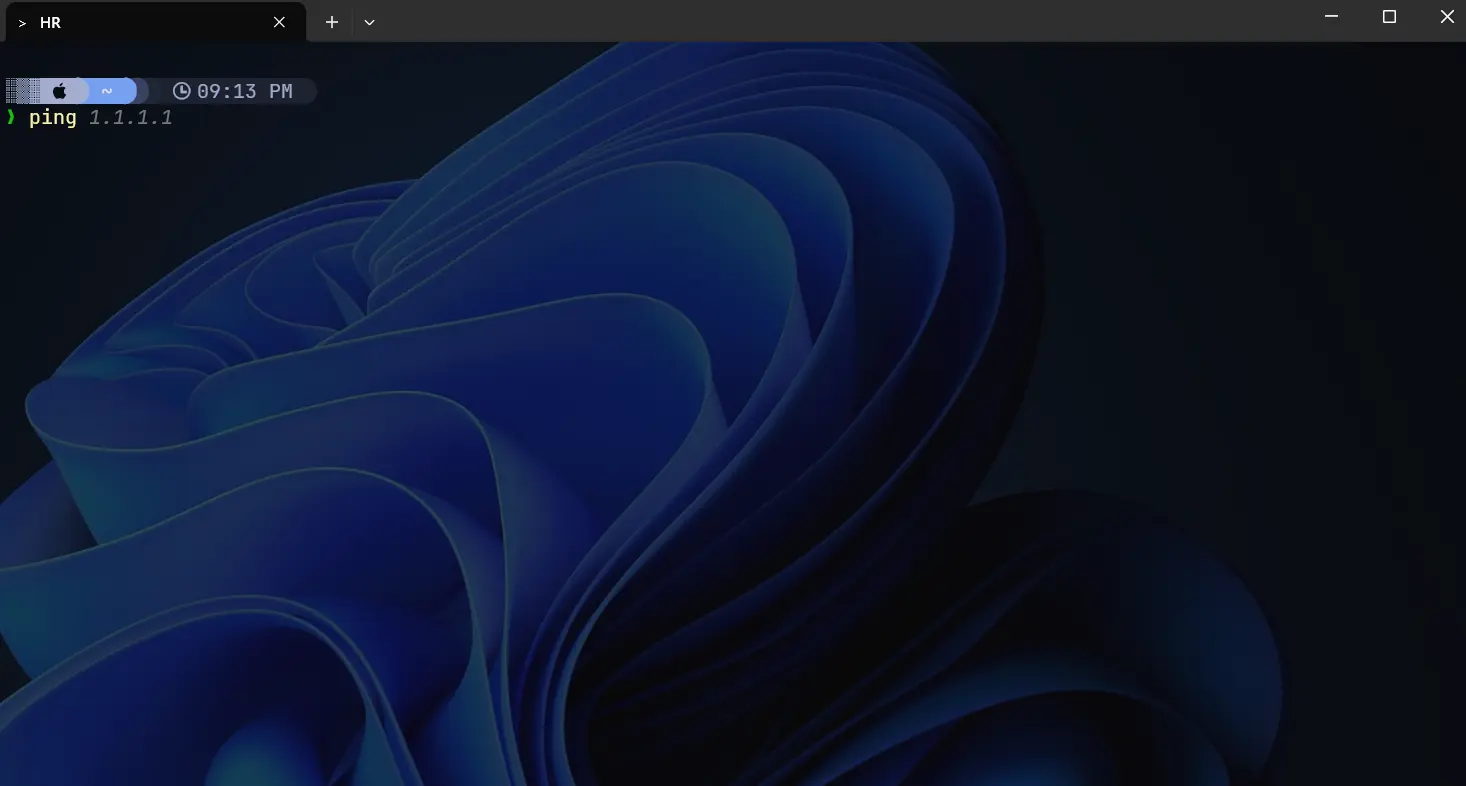
Task: Close the HR tab
Action: click(x=280, y=22)
